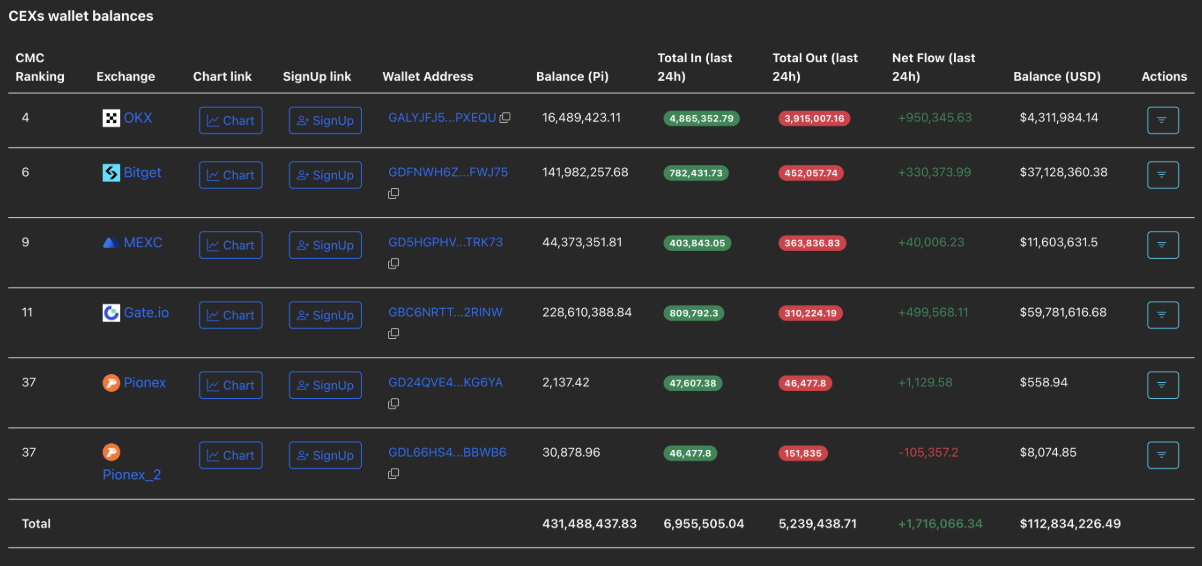1202x566 pixels.
Task: Open the Chart for Bitget
Action: tap(230, 175)
